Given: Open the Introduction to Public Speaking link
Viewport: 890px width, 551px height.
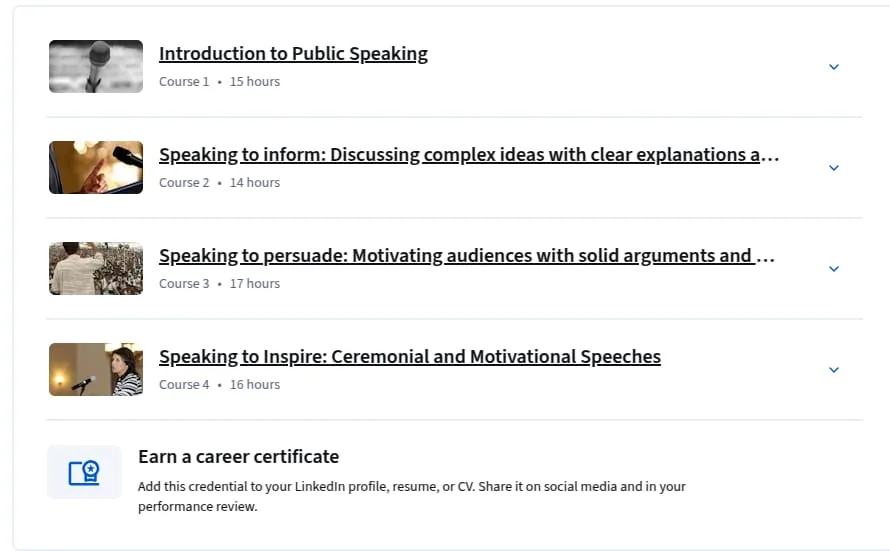Looking at the screenshot, I should click(293, 54).
